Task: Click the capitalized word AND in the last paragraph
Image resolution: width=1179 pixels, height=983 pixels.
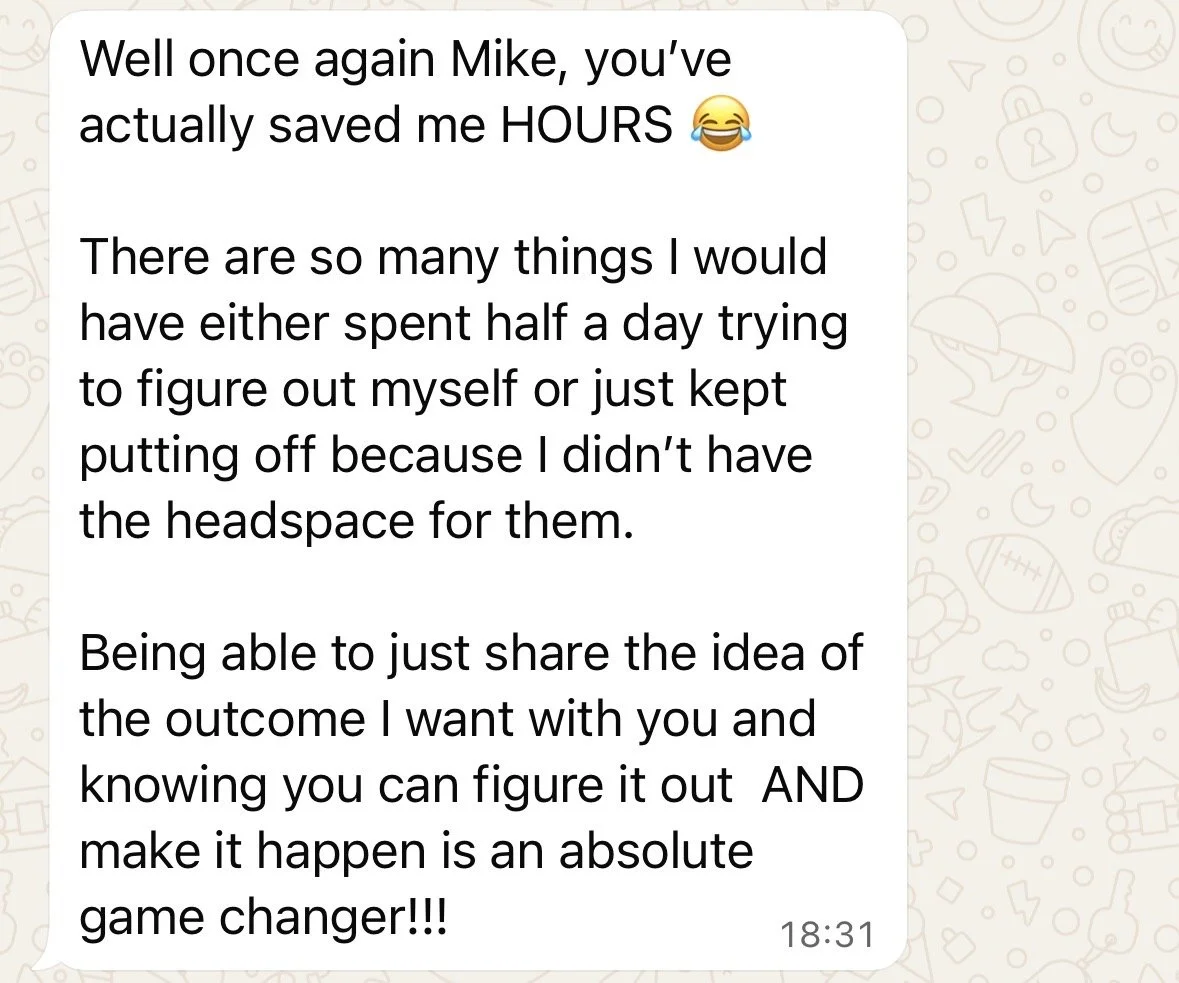Action: [812, 784]
